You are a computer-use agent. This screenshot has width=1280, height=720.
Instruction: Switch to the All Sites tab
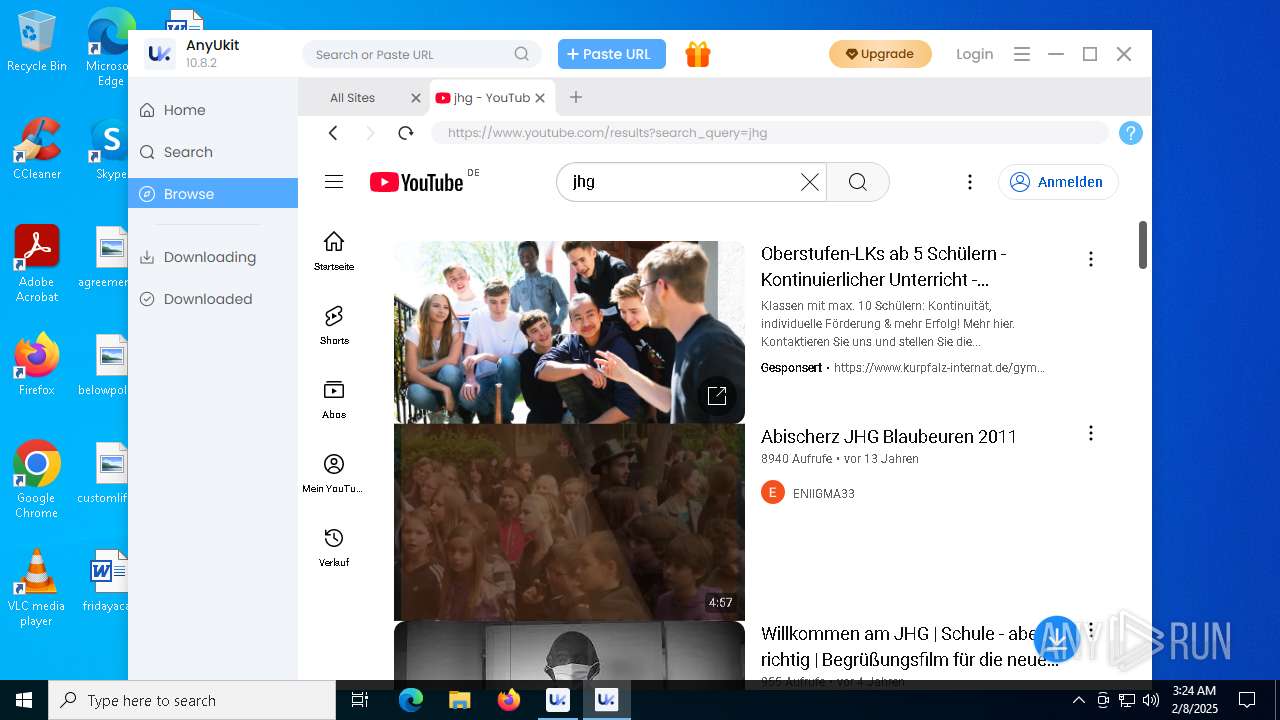point(353,98)
